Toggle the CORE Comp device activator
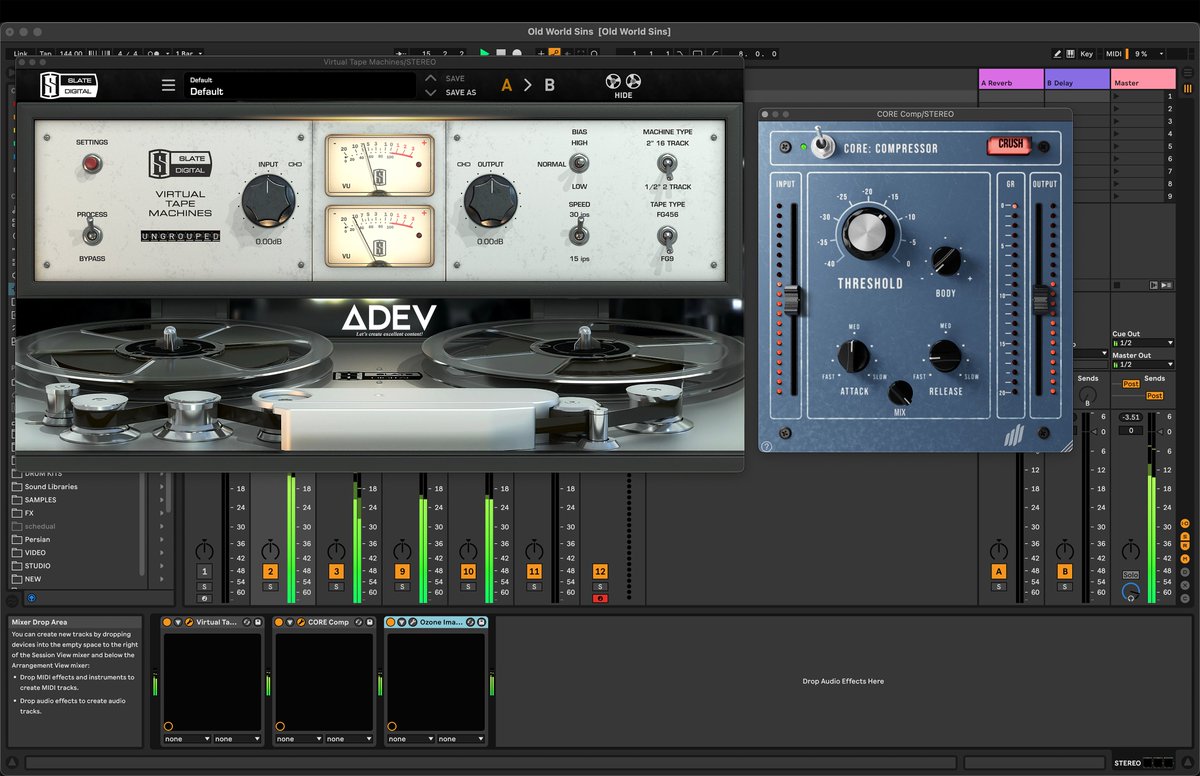 coord(279,622)
